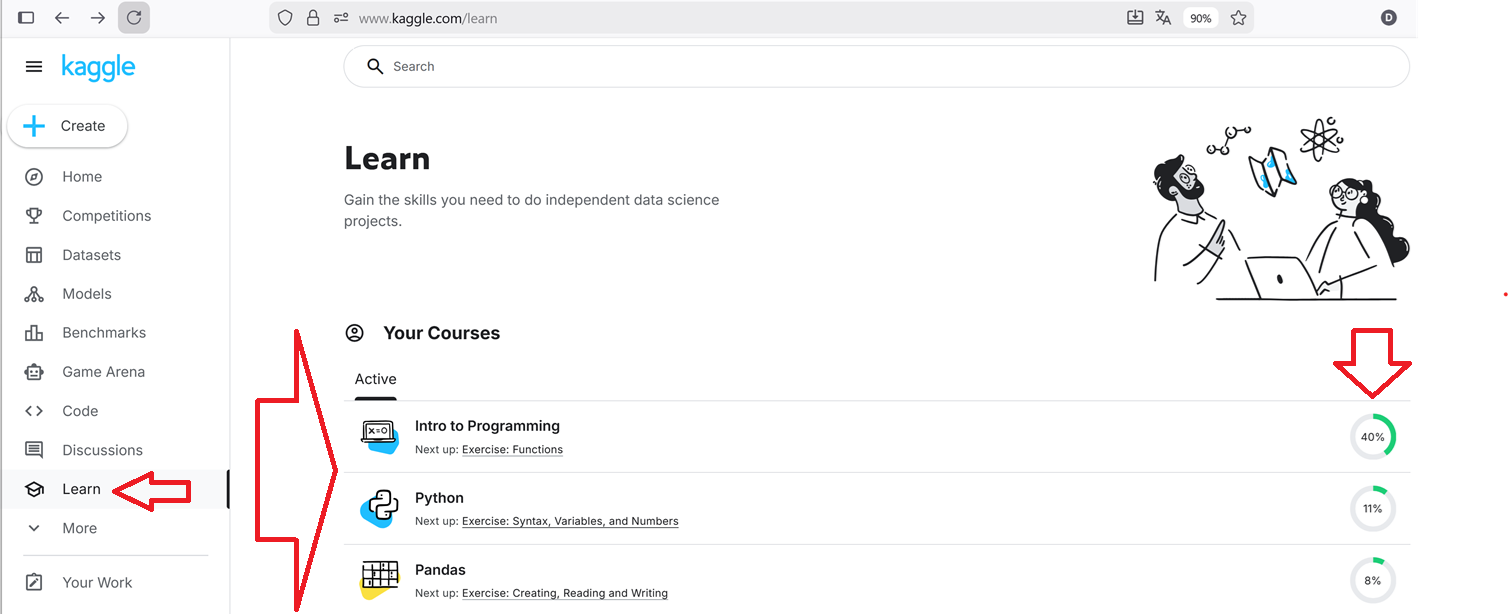Open Exercise: Creating, Reading and Writing link
The image size is (1508, 614).
[564, 593]
